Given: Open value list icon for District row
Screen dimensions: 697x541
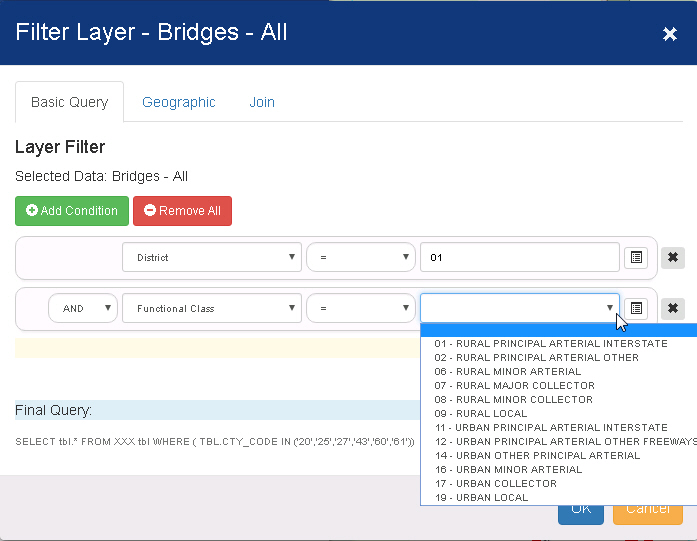Looking at the screenshot, I should coord(635,258).
